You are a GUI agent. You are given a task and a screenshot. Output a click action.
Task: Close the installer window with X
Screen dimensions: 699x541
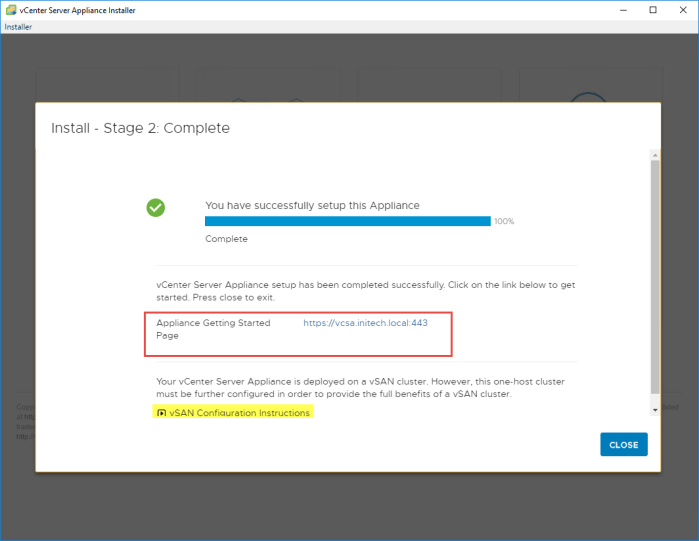(x=682, y=10)
